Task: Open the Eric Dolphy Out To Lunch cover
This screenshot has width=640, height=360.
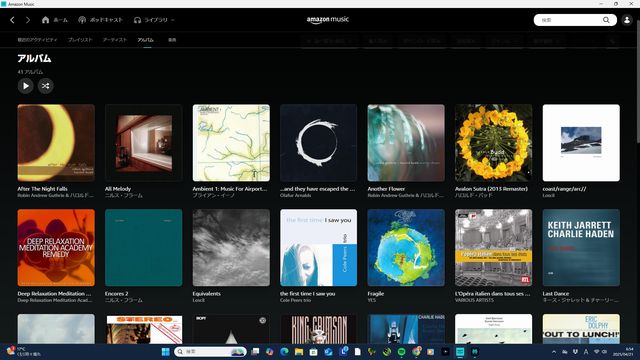Action: pyautogui.click(x=581, y=329)
